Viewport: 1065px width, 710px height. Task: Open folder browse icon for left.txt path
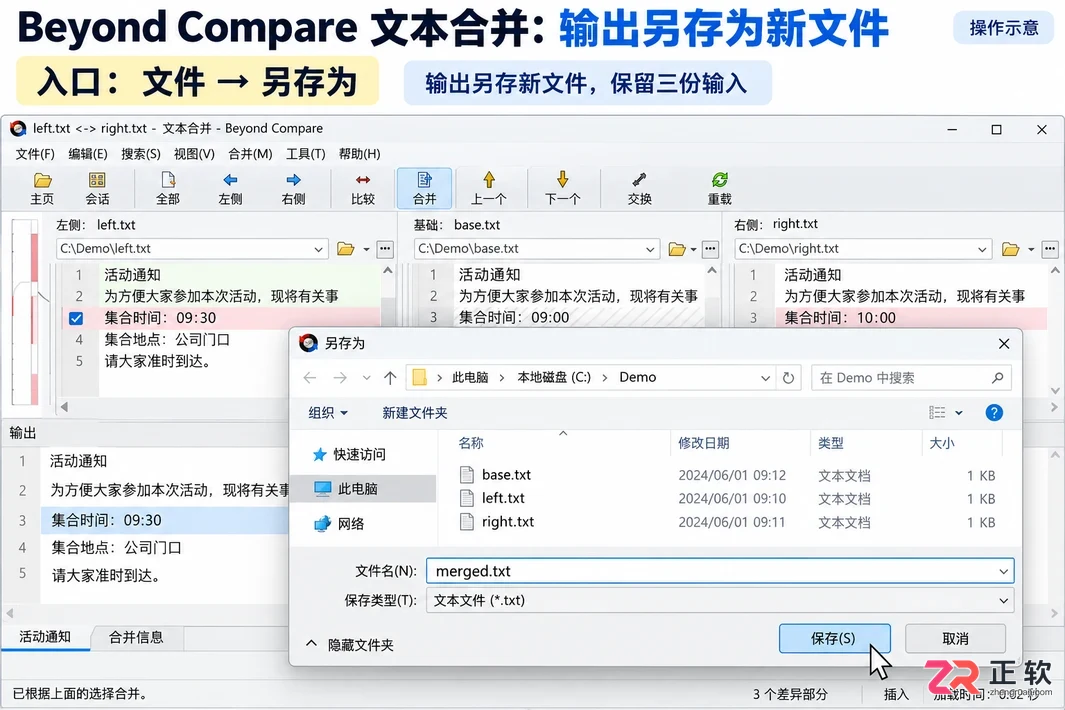click(x=346, y=249)
